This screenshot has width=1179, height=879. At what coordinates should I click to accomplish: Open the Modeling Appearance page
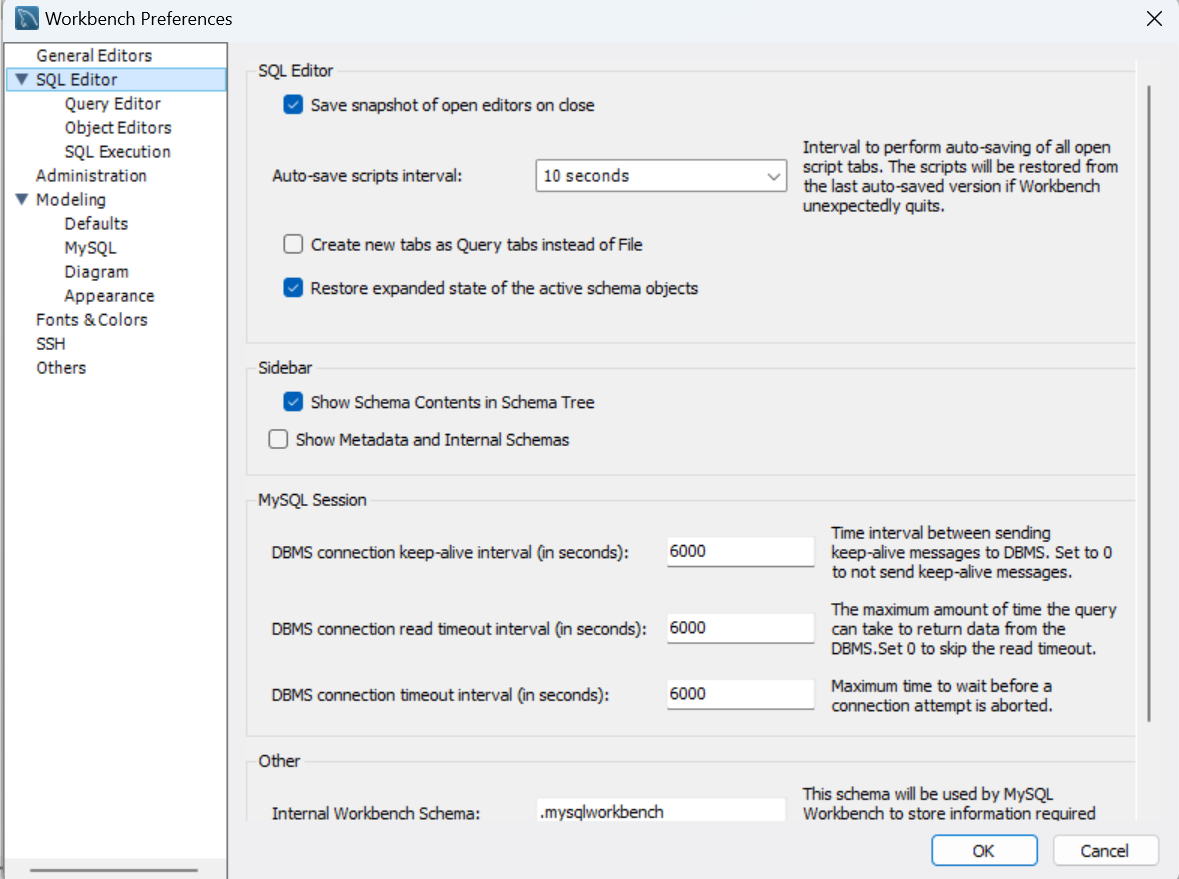(109, 296)
